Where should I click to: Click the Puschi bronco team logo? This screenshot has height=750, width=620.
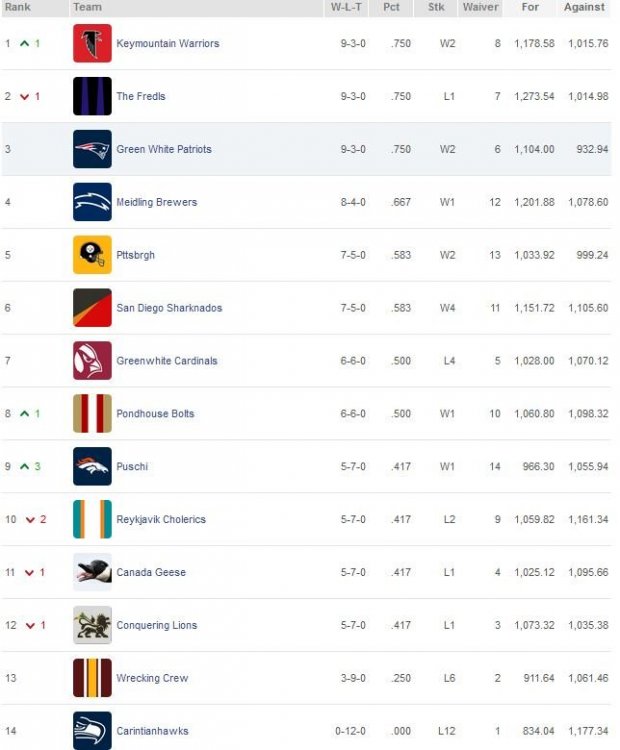(x=92, y=466)
